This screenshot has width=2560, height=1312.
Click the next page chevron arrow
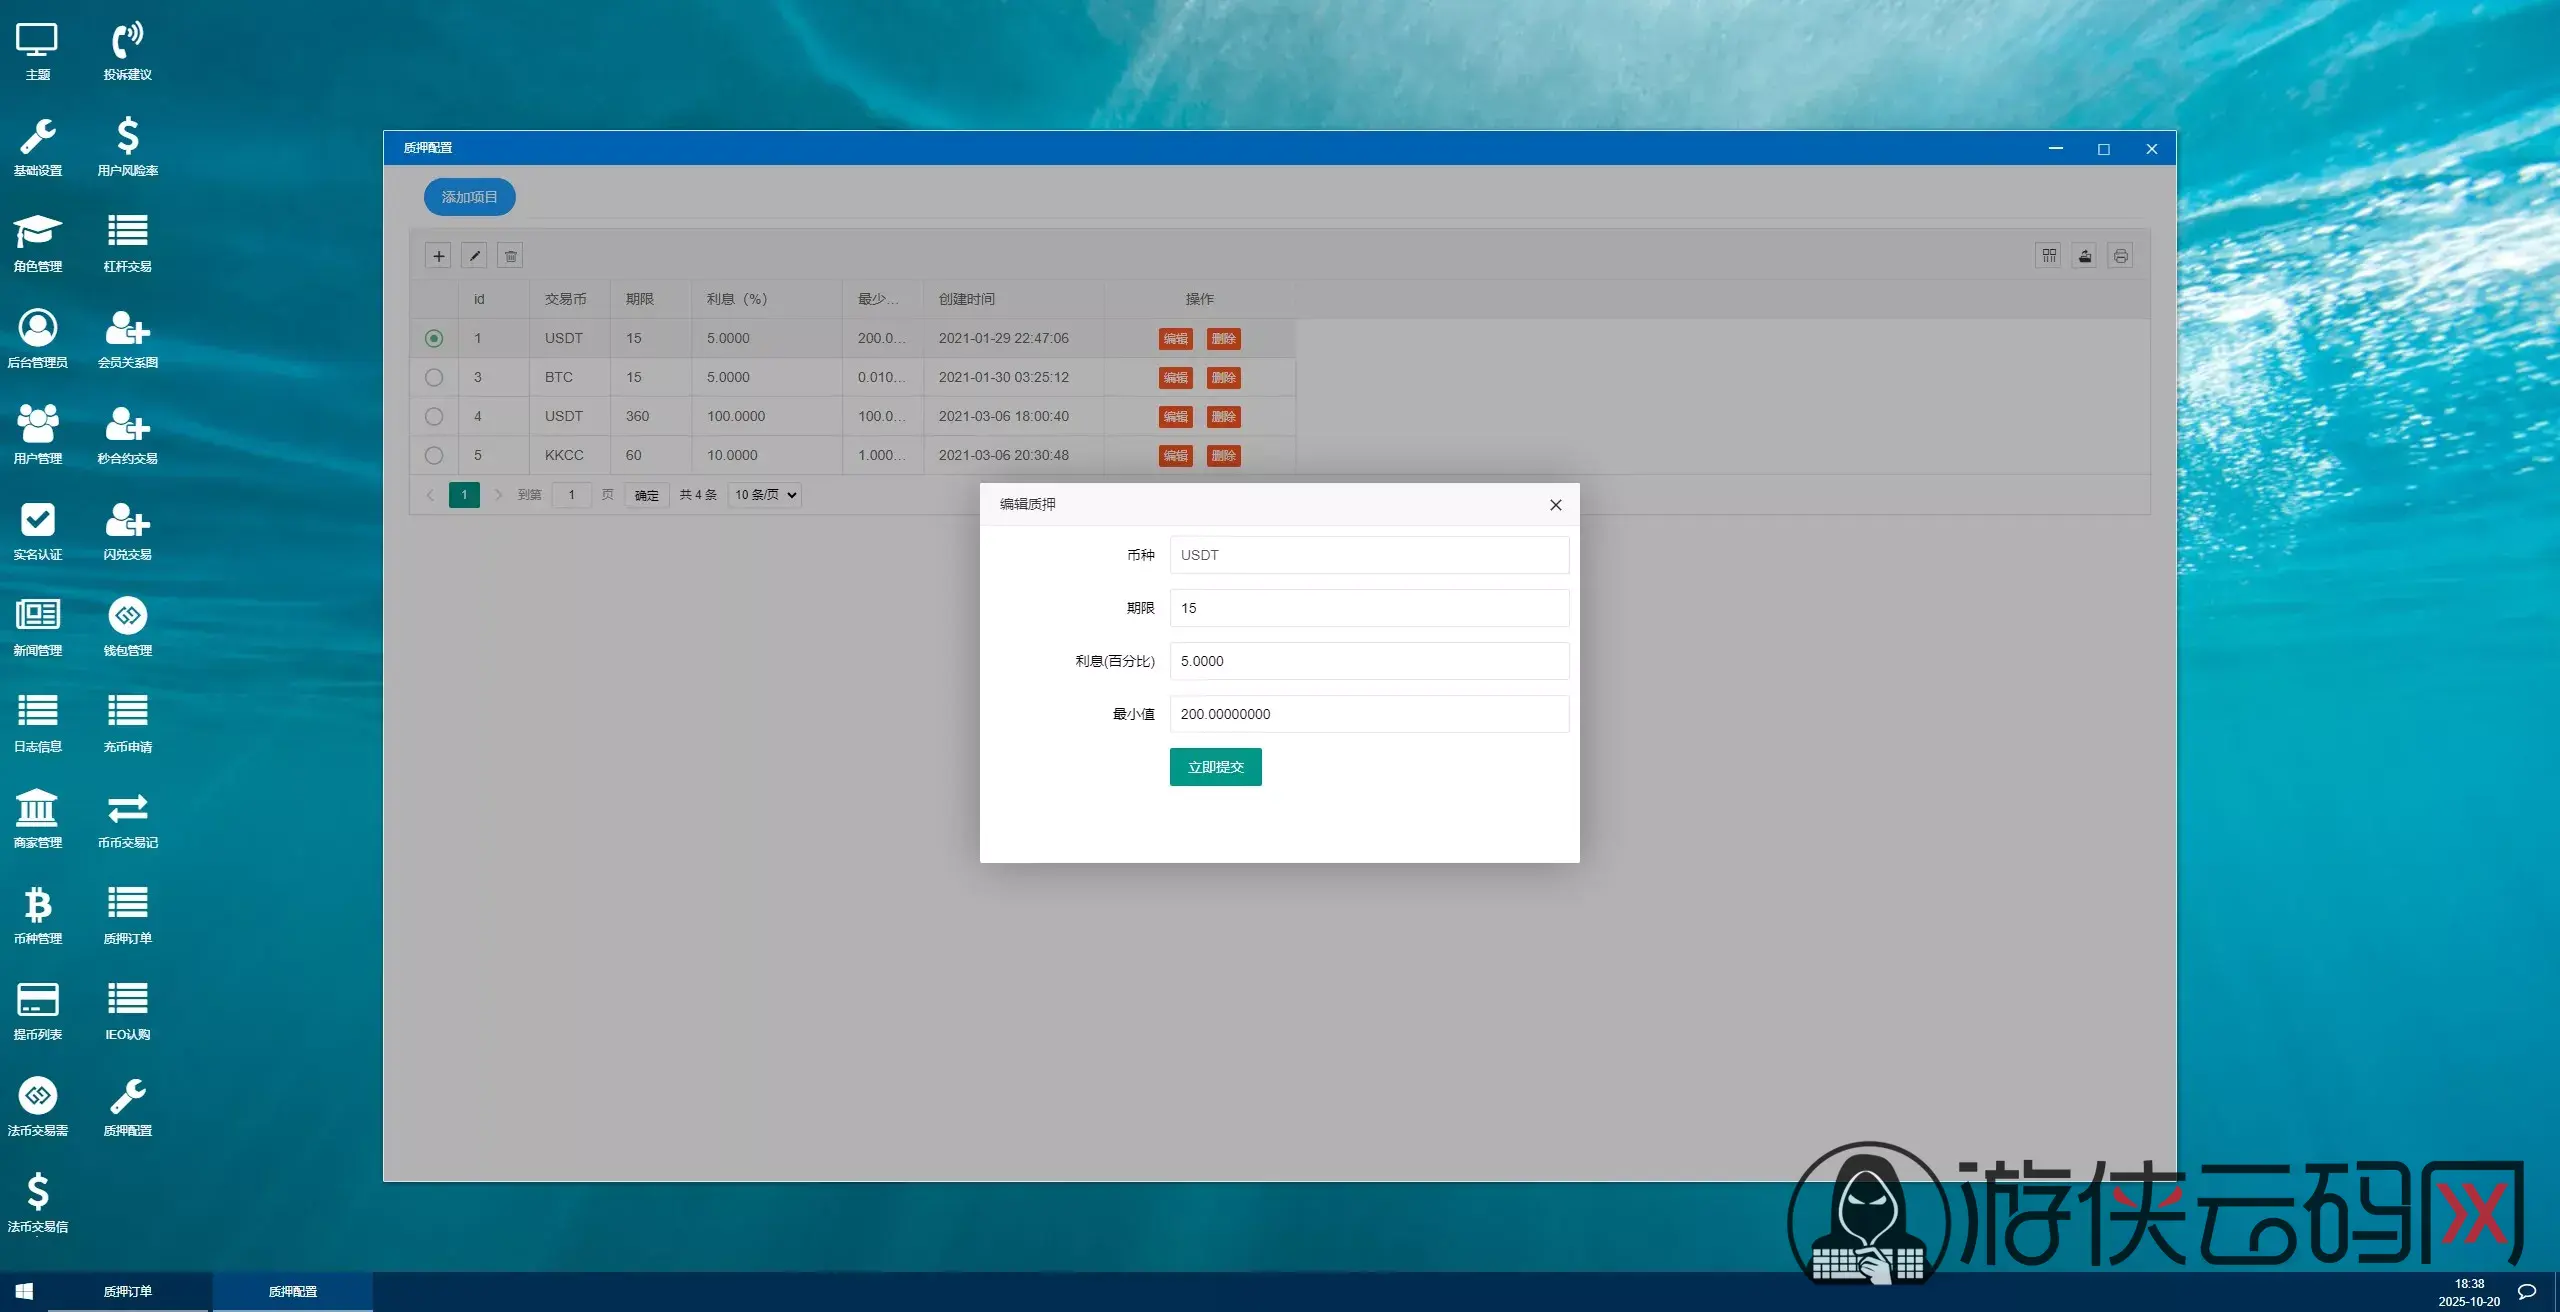(x=498, y=495)
